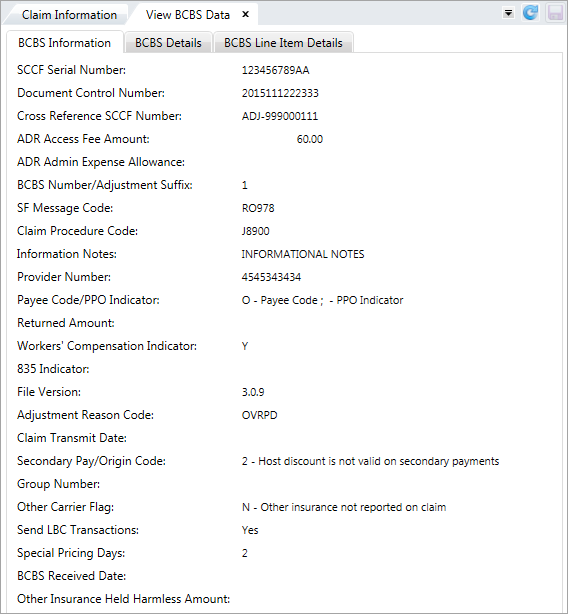Click the INFORMATIONAL NOTES value
Image resolution: width=568 pixels, height=614 pixels.
[x=303, y=254]
